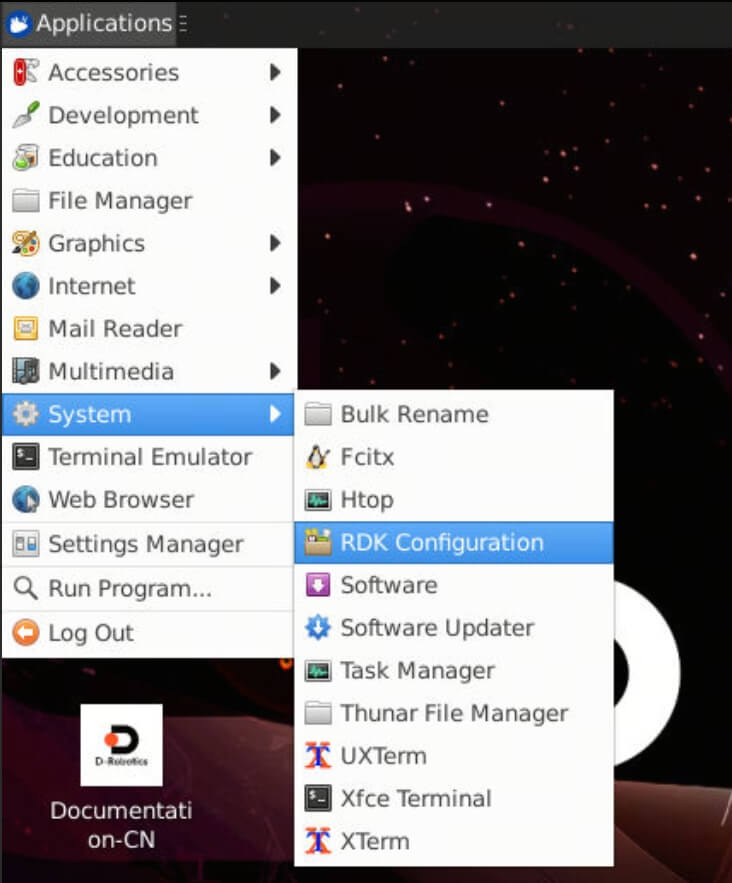The width and height of the screenshot is (732, 883).
Task: Click the RDK Configuration icon
Action: coord(317,543)
